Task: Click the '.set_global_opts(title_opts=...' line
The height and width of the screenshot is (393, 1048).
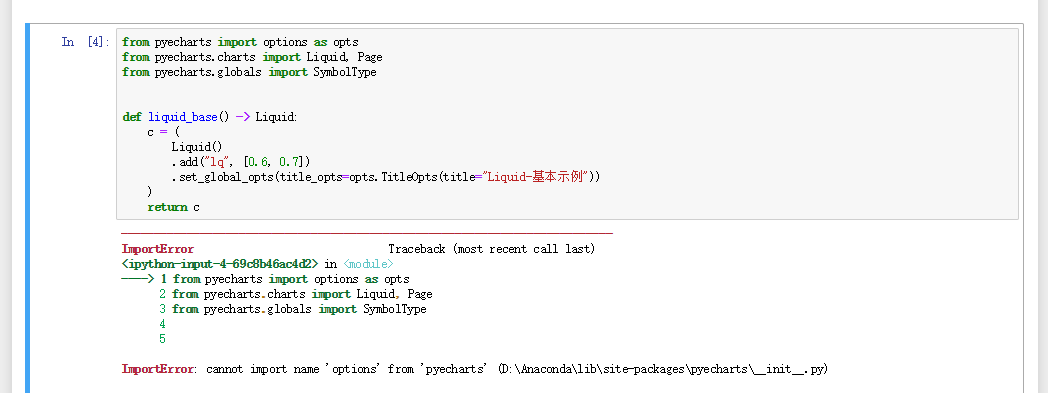Action: click(386, 177)
